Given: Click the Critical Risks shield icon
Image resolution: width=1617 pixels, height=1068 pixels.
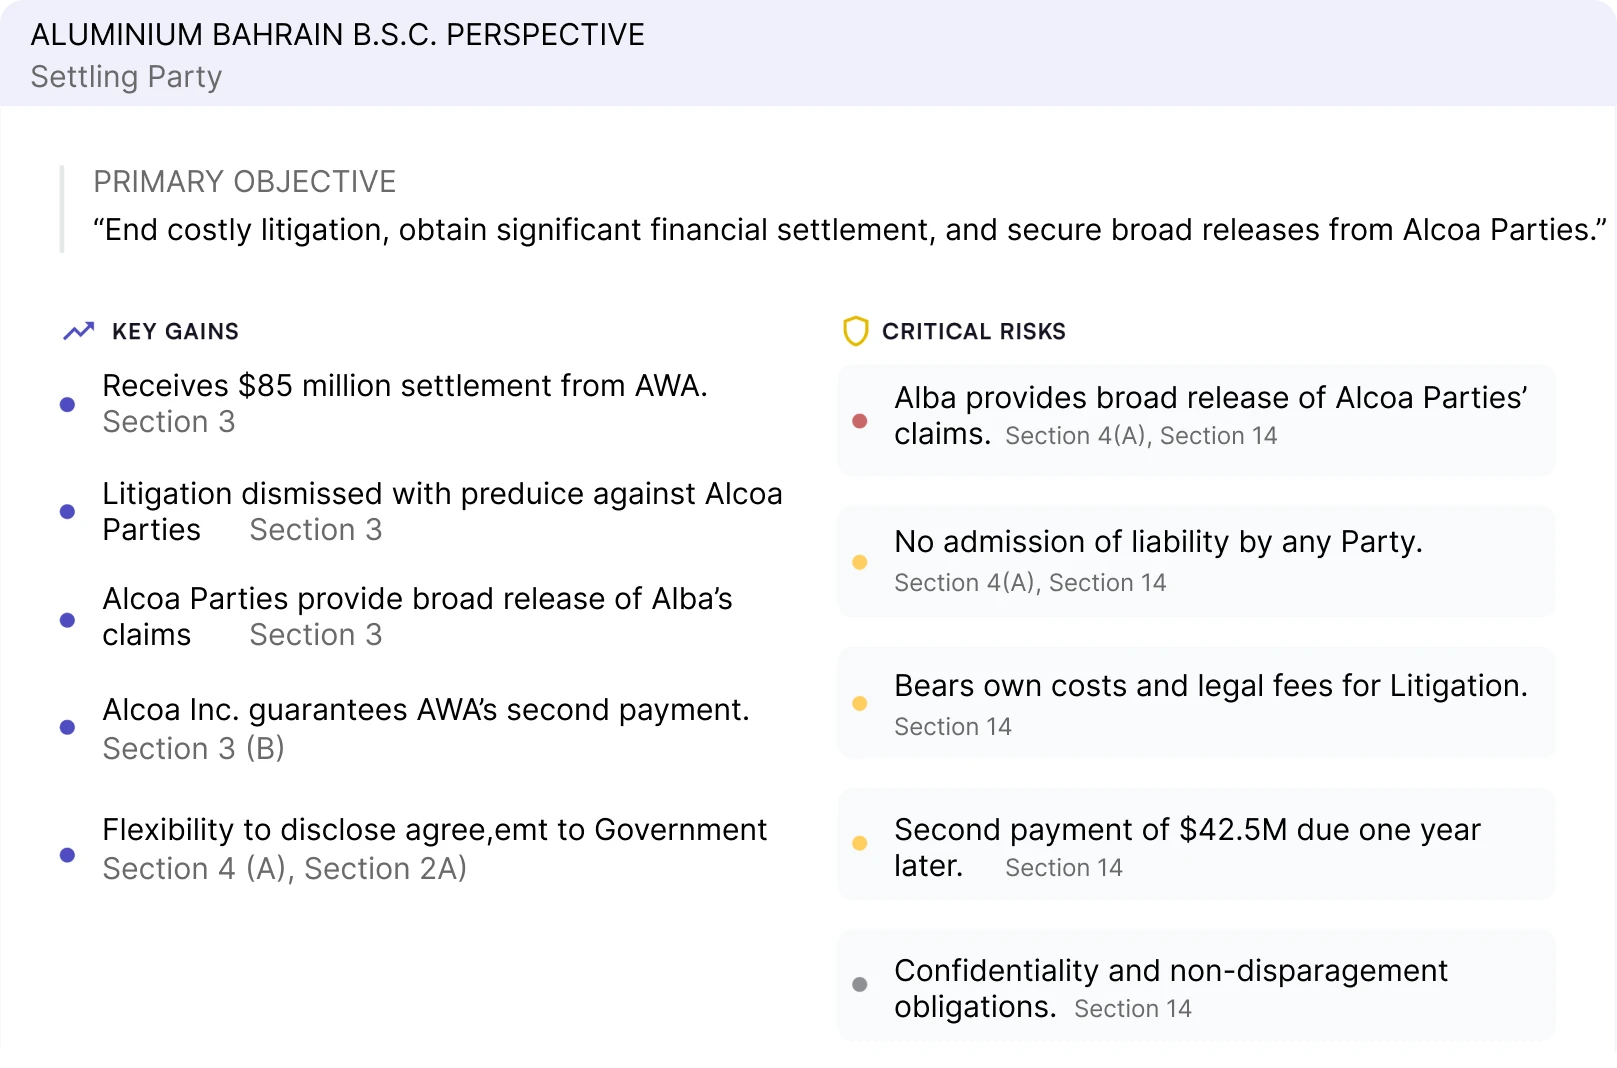Looking at the screenshot, I should coord(855,331).
